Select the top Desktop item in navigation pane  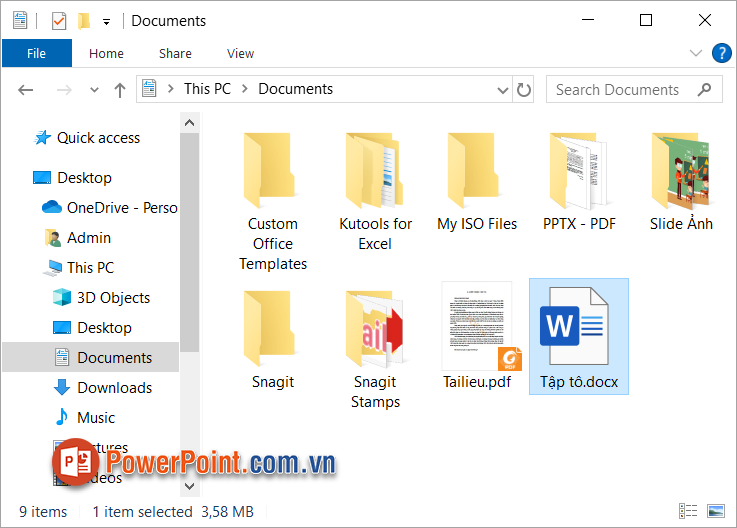pos(84,178)
